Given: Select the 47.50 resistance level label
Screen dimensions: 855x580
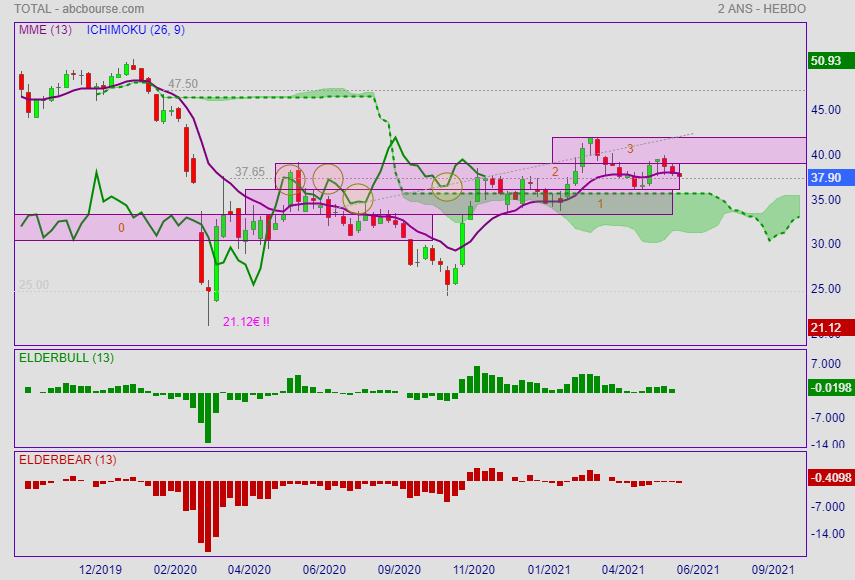Looking at the screenshot, I should [183, 84].
